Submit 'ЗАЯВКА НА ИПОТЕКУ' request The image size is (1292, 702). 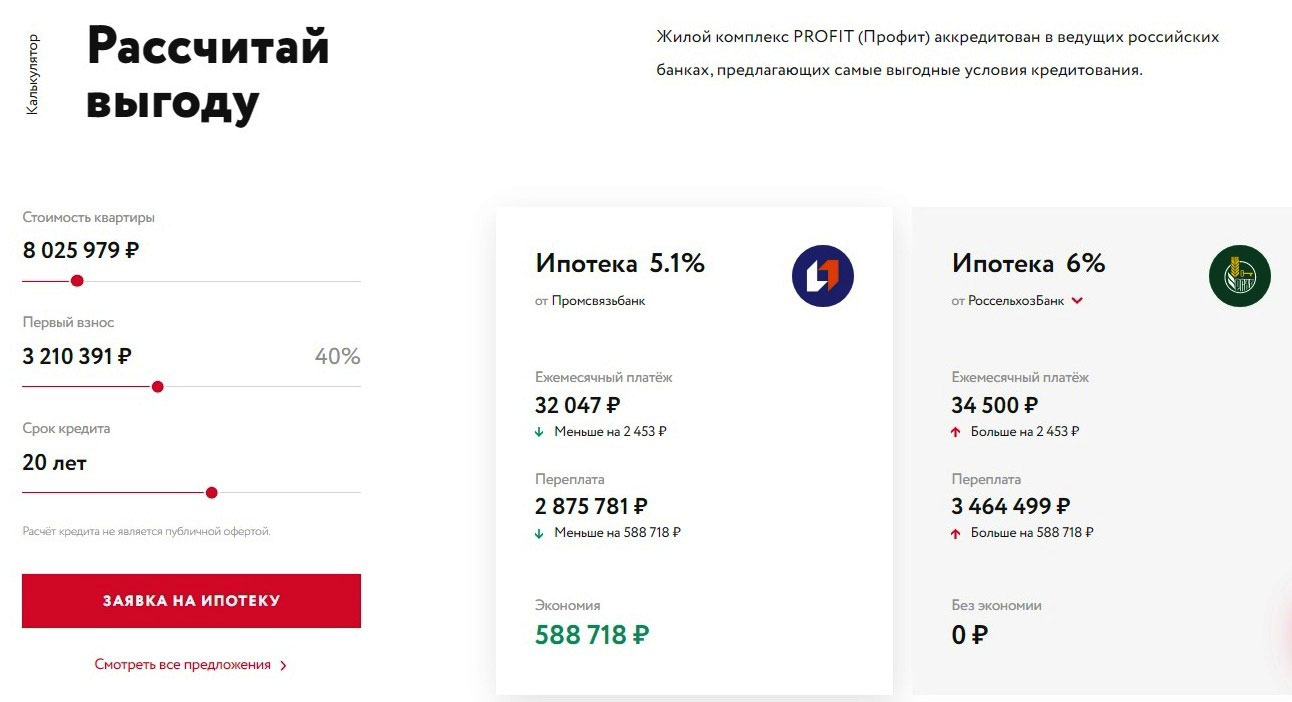(191, 601)
